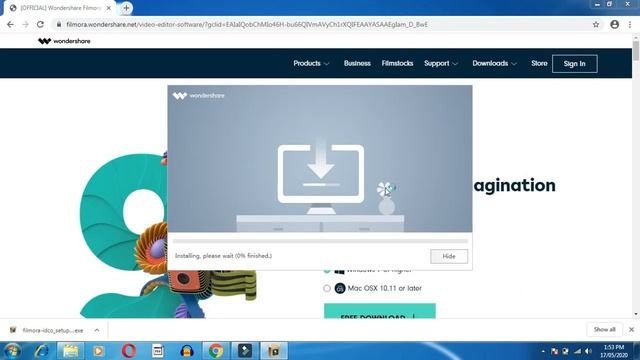The height and width of the screenshot is (360, 640).
Task: Expand download item options chevron
Action: tap(97, 330)
